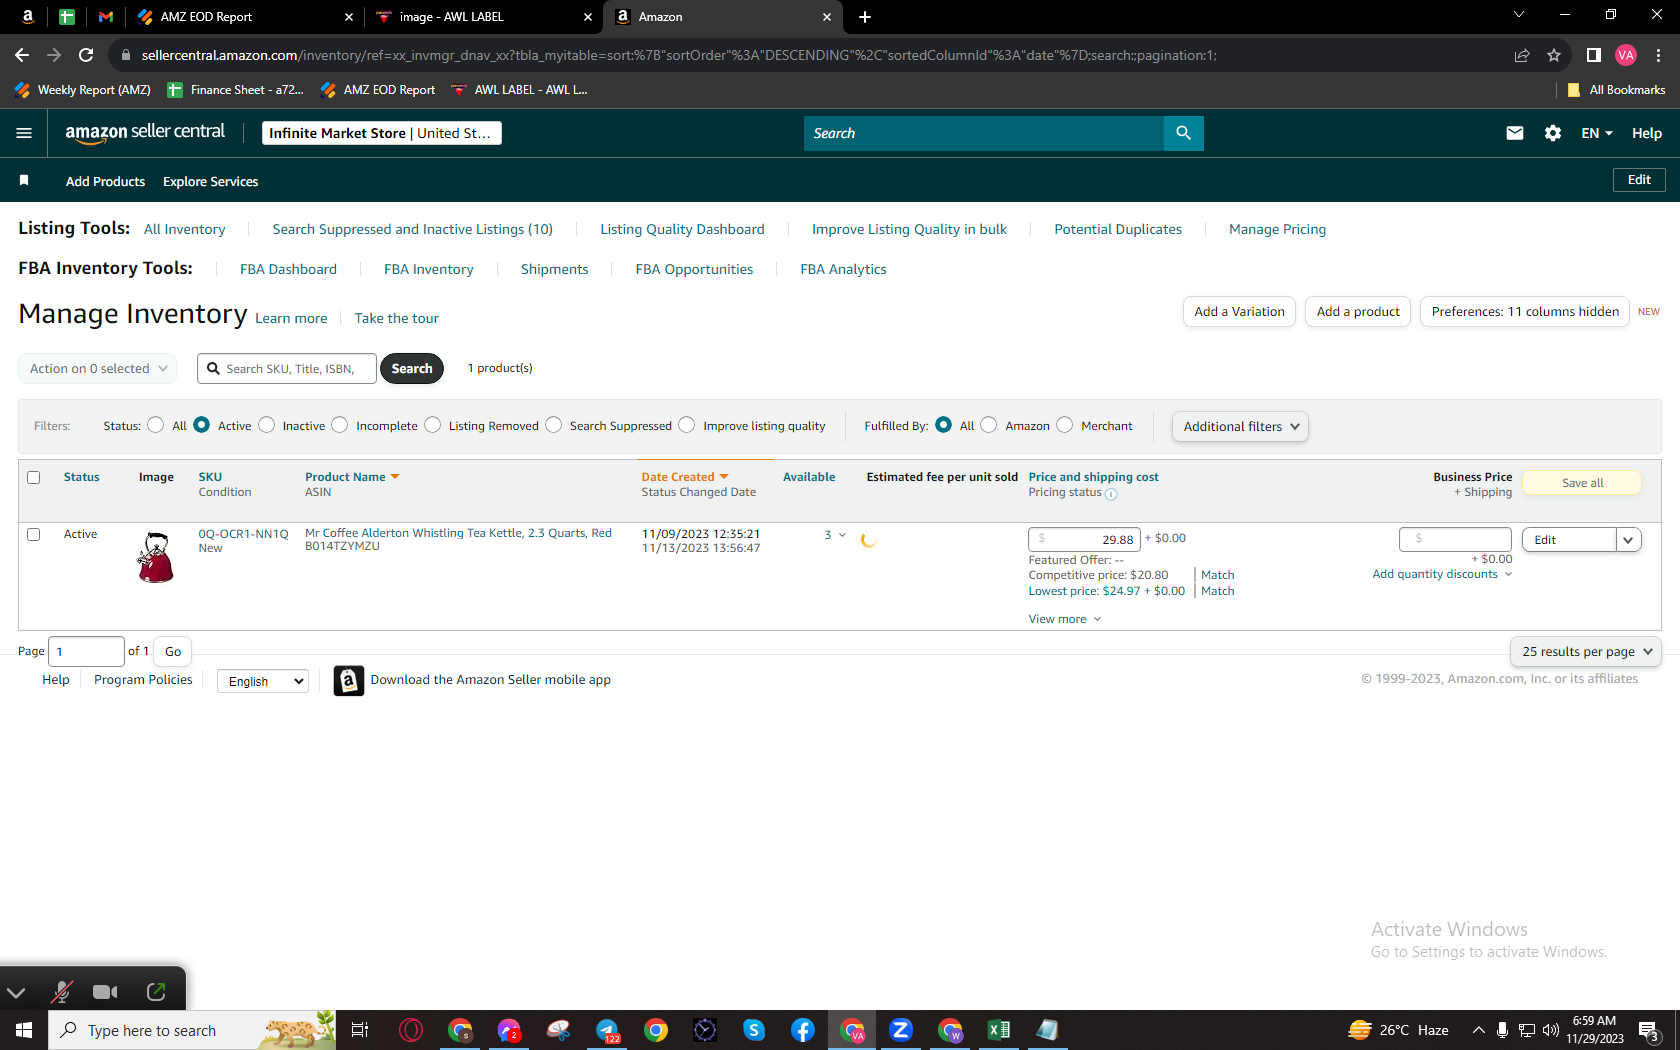Click the Save all button

click(x=1582, y=483)
